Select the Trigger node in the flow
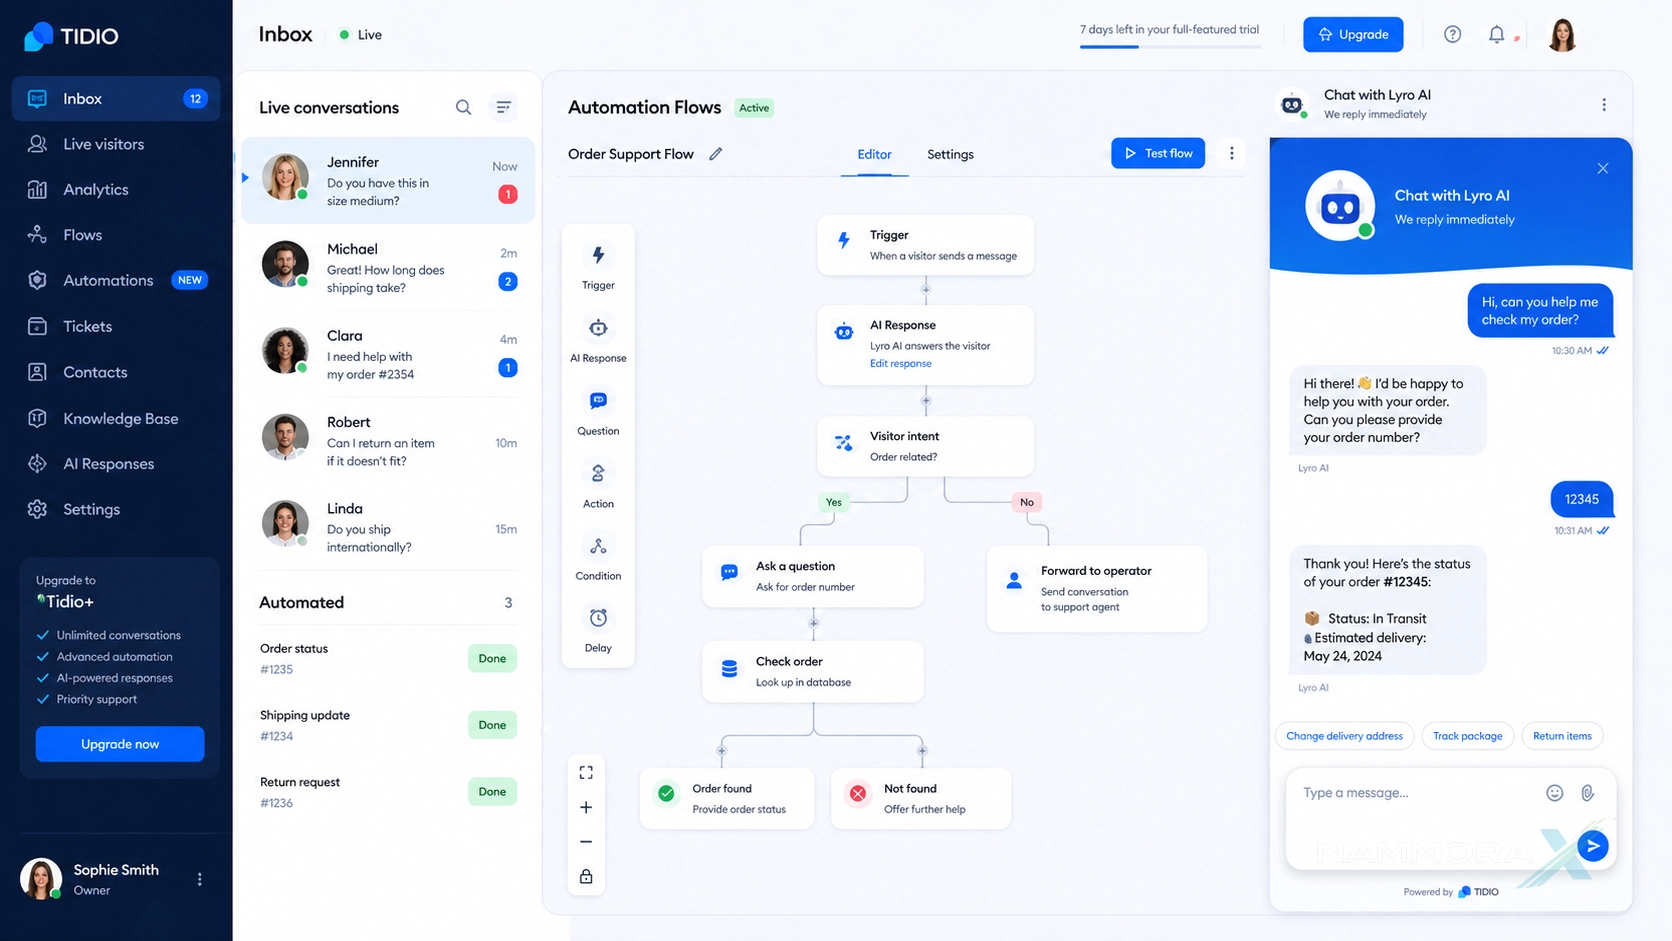This screenshot has width=1672, height=941. click(x=926, y=245)
